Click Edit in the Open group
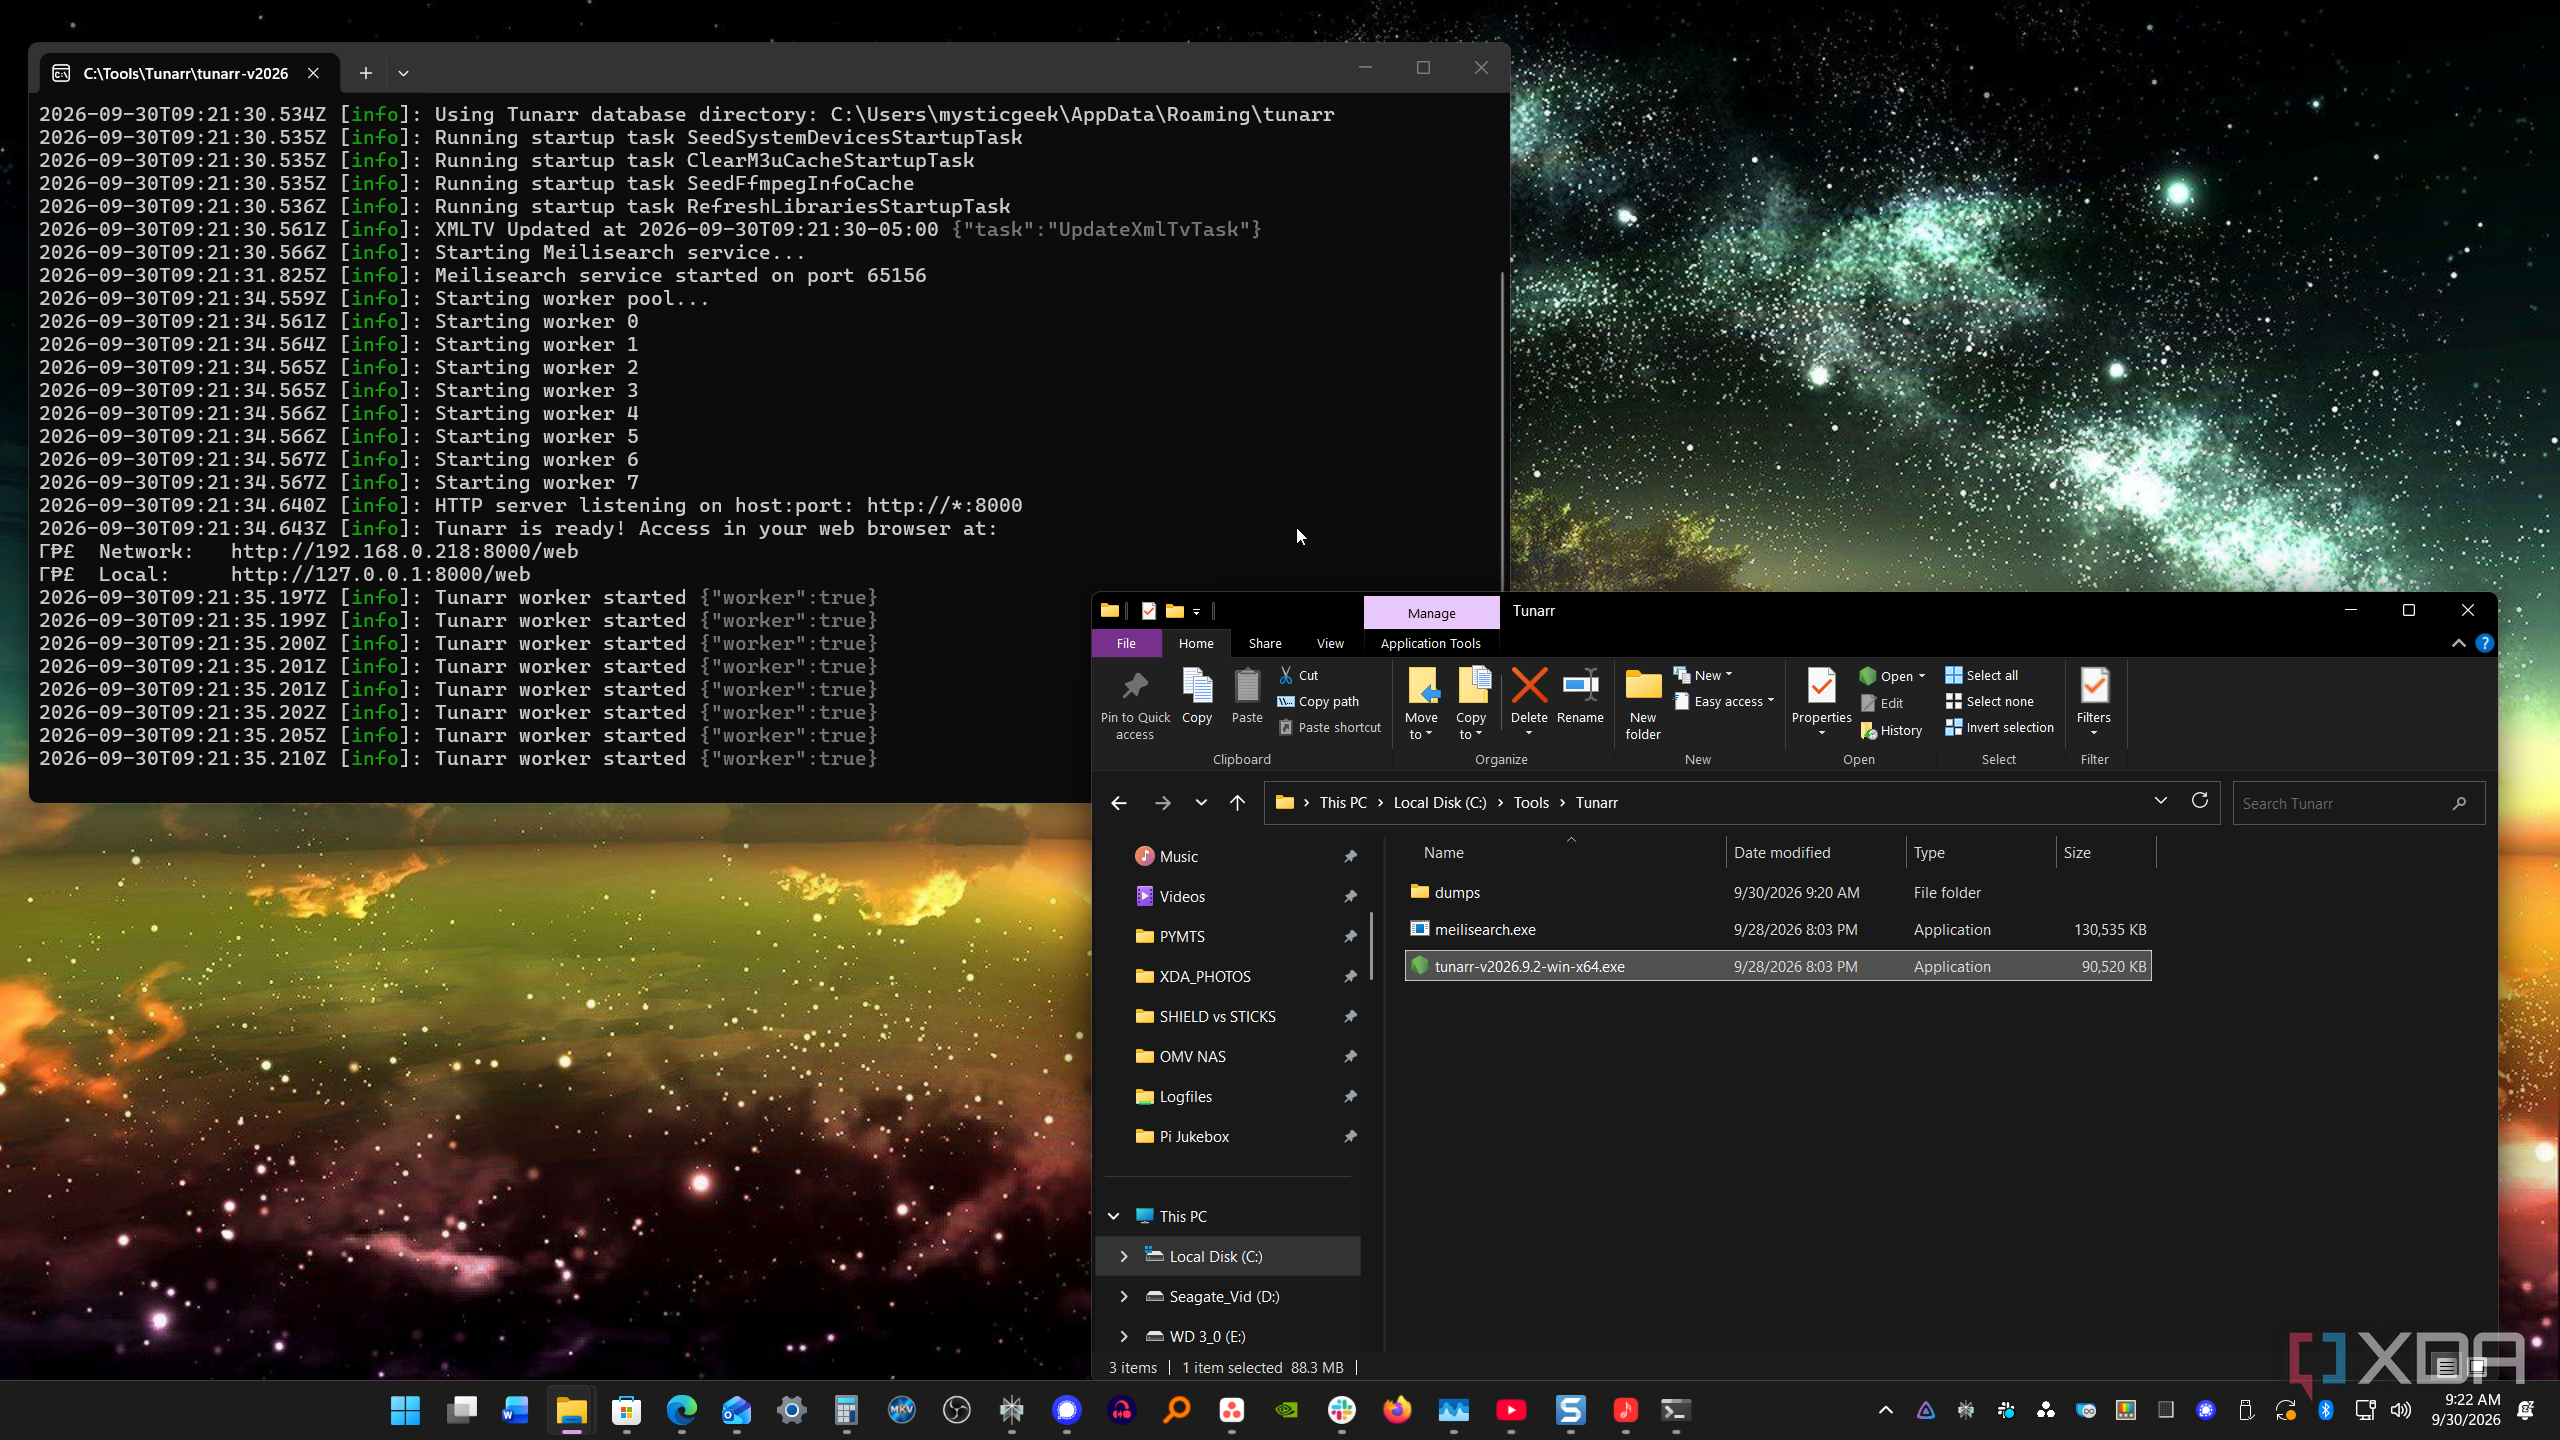Image resolution: width=2560 pixels, height=1440 pixels. (x=1882, y=704)
